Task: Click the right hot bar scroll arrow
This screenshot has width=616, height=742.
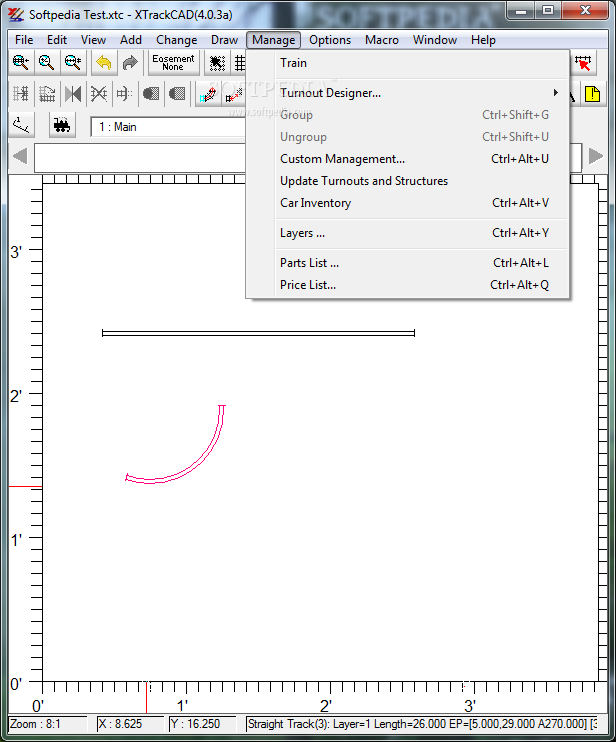Action: [x=596, y=156]
